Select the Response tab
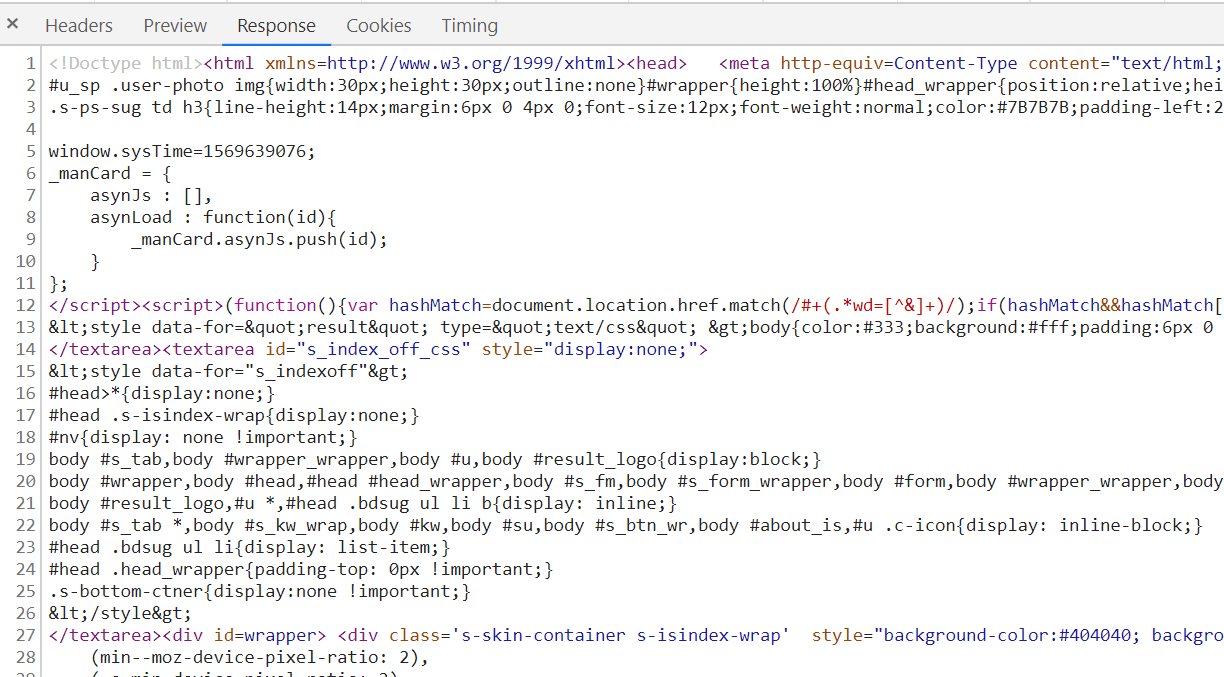This screenshot has height=677, width=1224. point(276,26)
